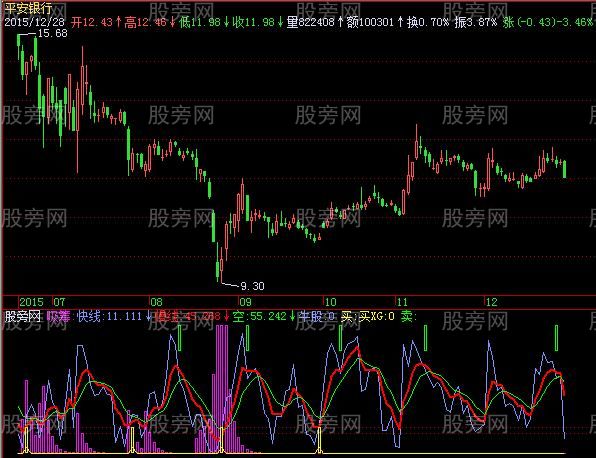Select the 11 month marker on timeline
The width and height of the screenshot is (596, 458).
click(x=402, y=302)
